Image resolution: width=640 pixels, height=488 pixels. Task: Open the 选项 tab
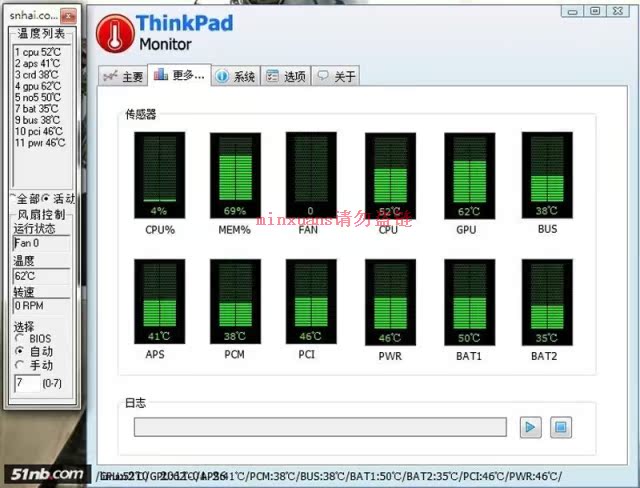(286, 76)
